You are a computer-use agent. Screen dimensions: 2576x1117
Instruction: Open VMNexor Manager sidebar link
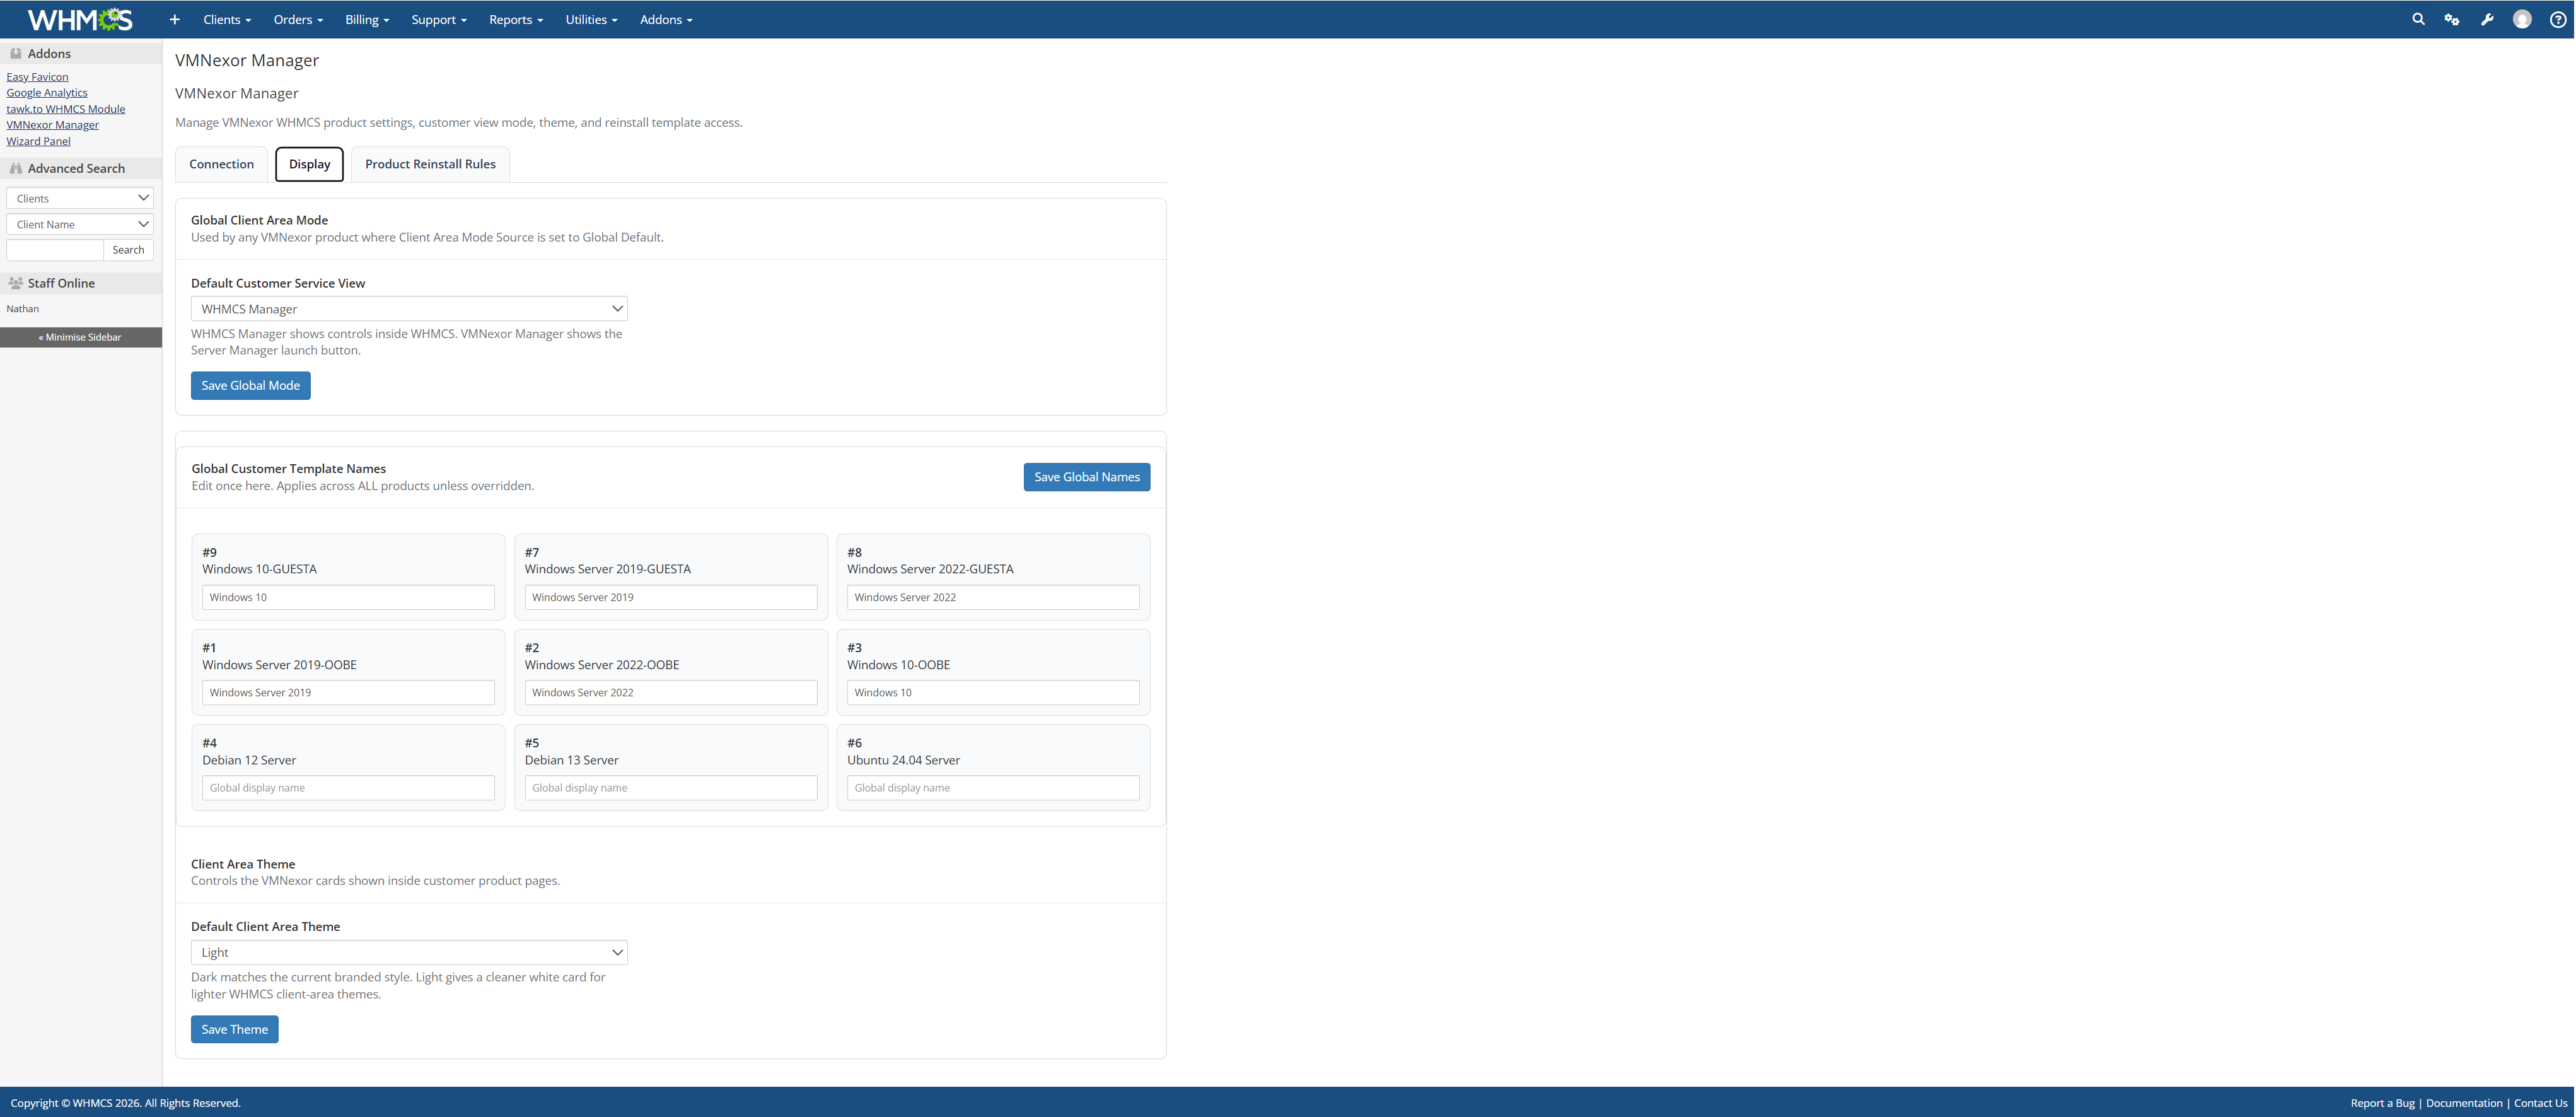53,125
